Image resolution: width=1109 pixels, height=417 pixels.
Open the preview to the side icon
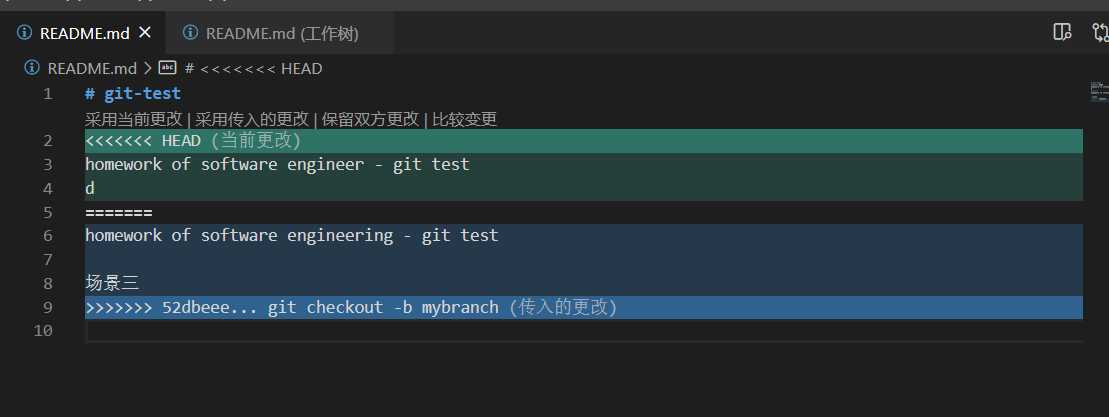[1062, 32]
